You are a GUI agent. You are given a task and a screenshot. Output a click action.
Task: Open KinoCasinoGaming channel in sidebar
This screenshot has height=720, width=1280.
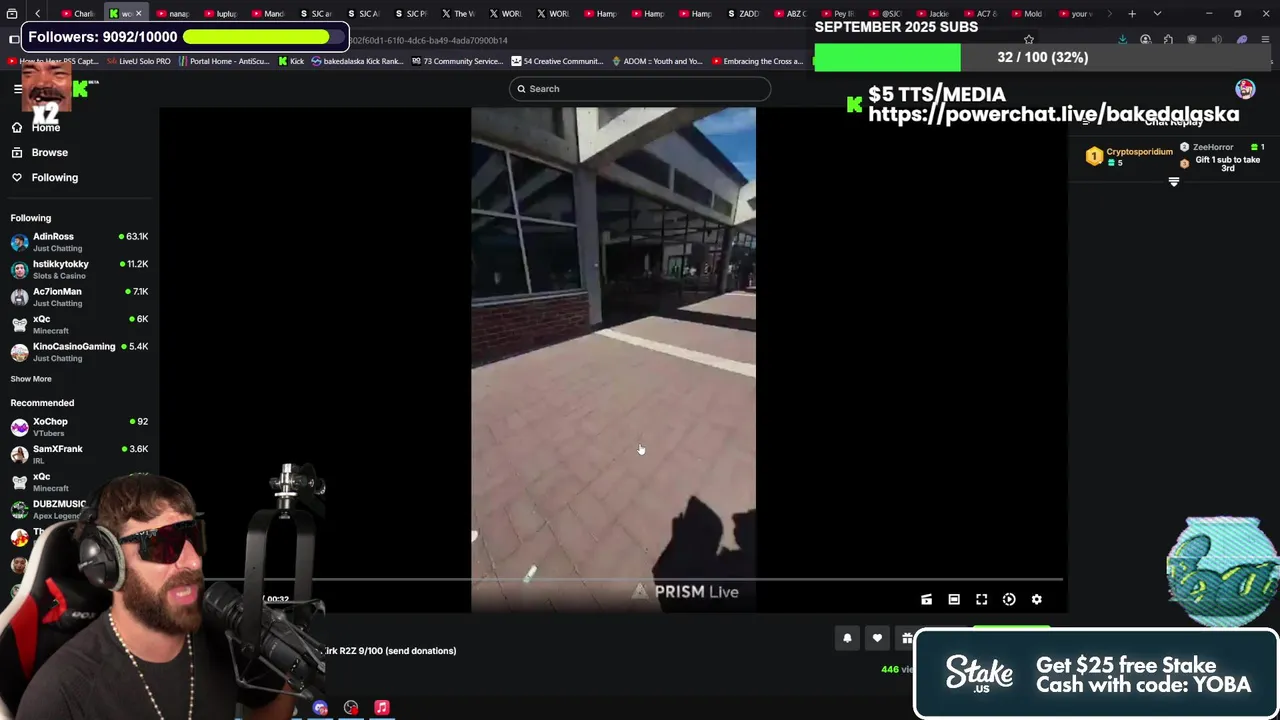79,352
